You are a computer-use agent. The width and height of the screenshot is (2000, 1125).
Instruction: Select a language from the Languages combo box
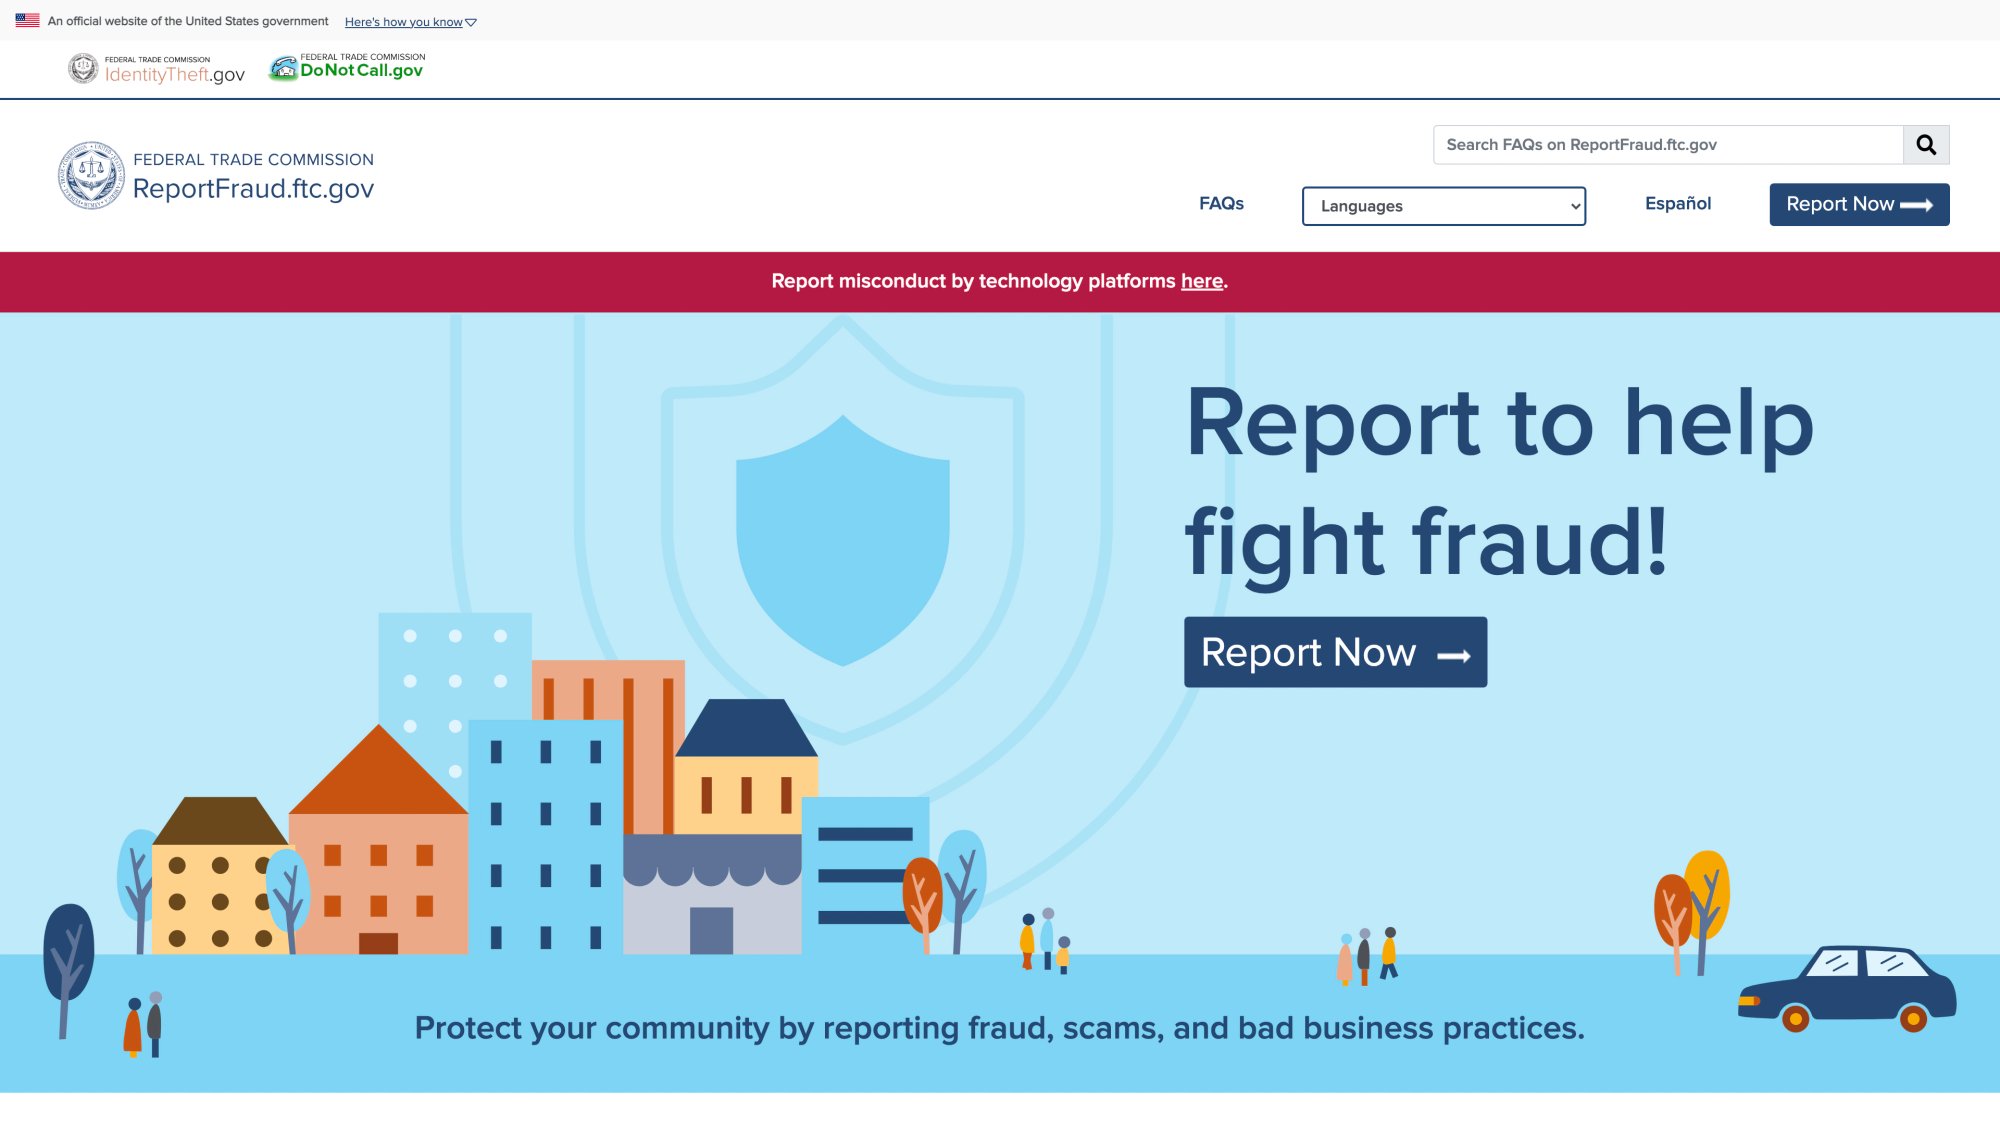pos(1443,206)
